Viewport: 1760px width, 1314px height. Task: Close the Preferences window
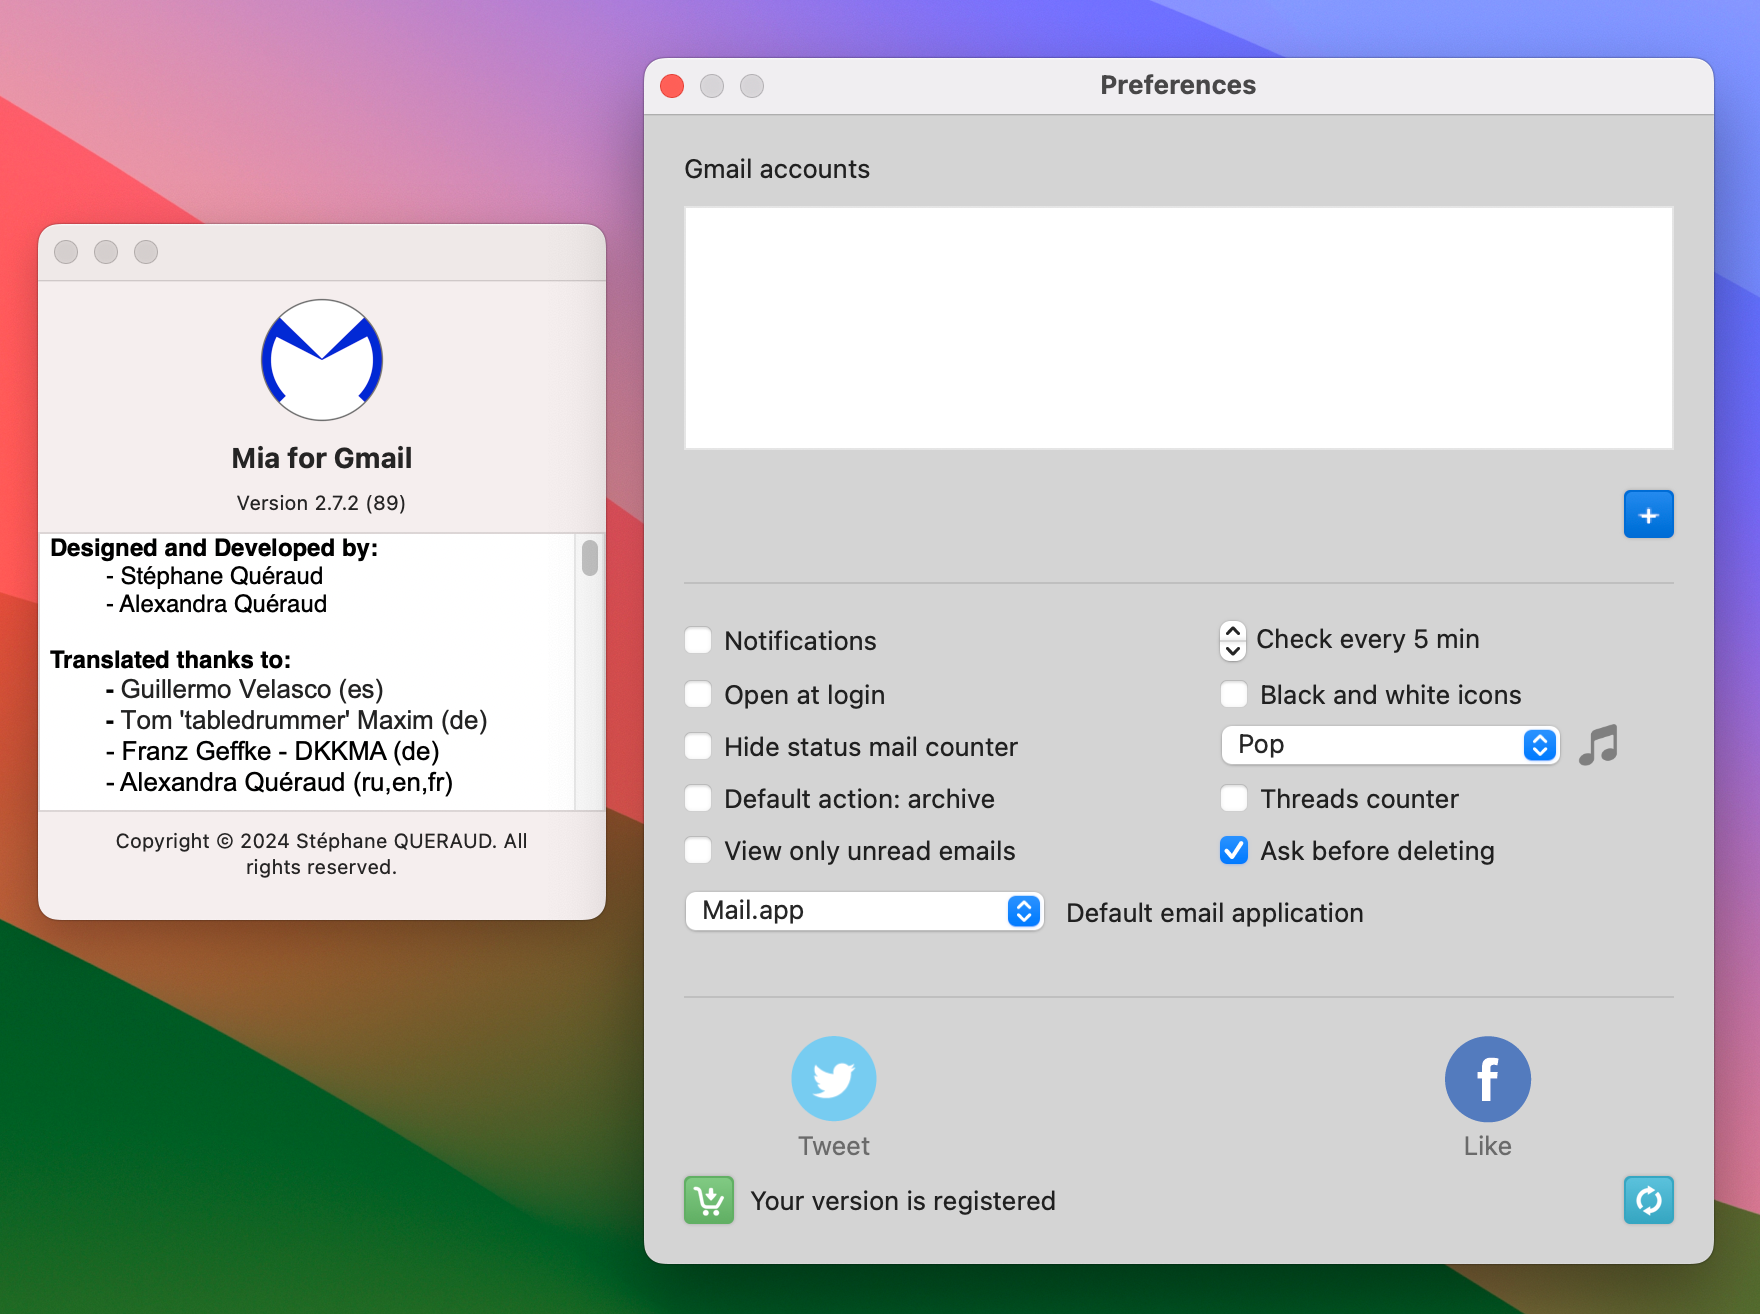(672, 86)
